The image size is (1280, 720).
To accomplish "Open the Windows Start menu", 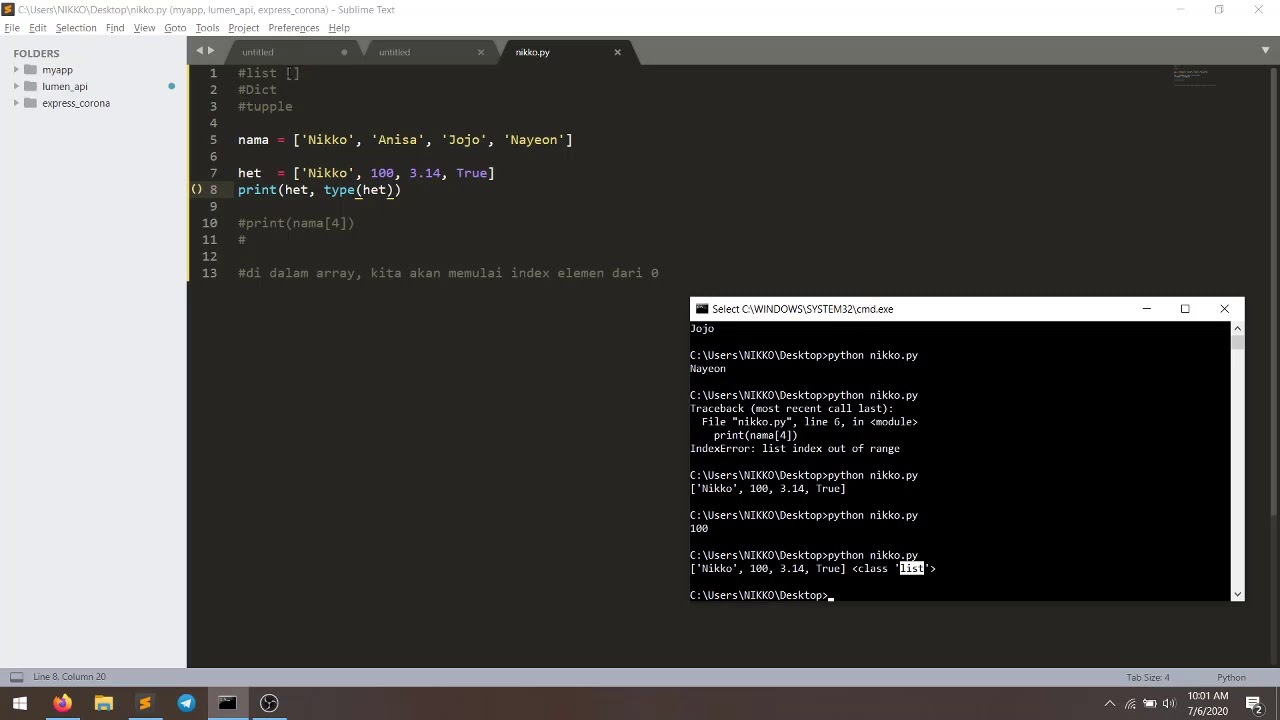I will [x=20, y=703].
